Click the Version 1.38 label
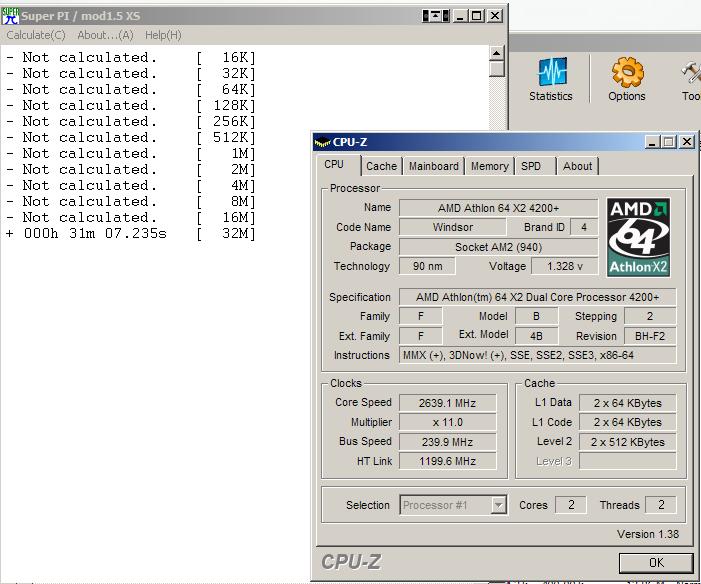This screenshot has width=701, height=584. [x=648, y=534]
